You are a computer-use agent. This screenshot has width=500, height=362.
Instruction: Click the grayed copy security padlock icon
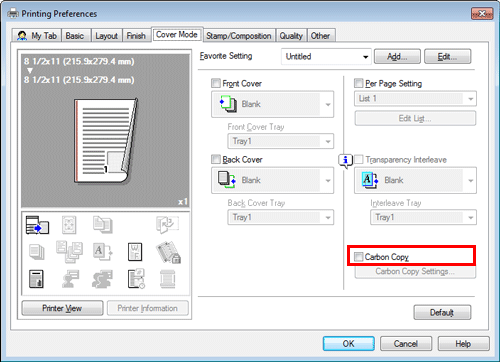pyautogui.click(x=168, y=252)
